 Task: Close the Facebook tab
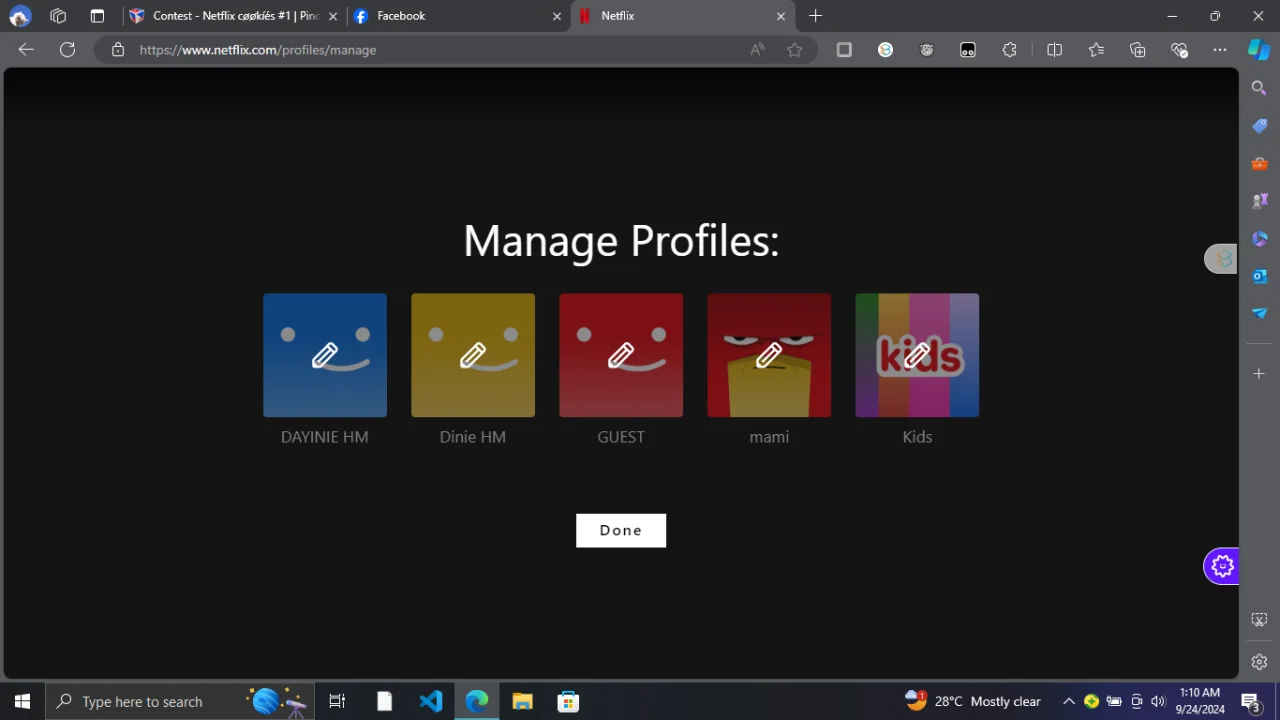(x=557, y=16)
